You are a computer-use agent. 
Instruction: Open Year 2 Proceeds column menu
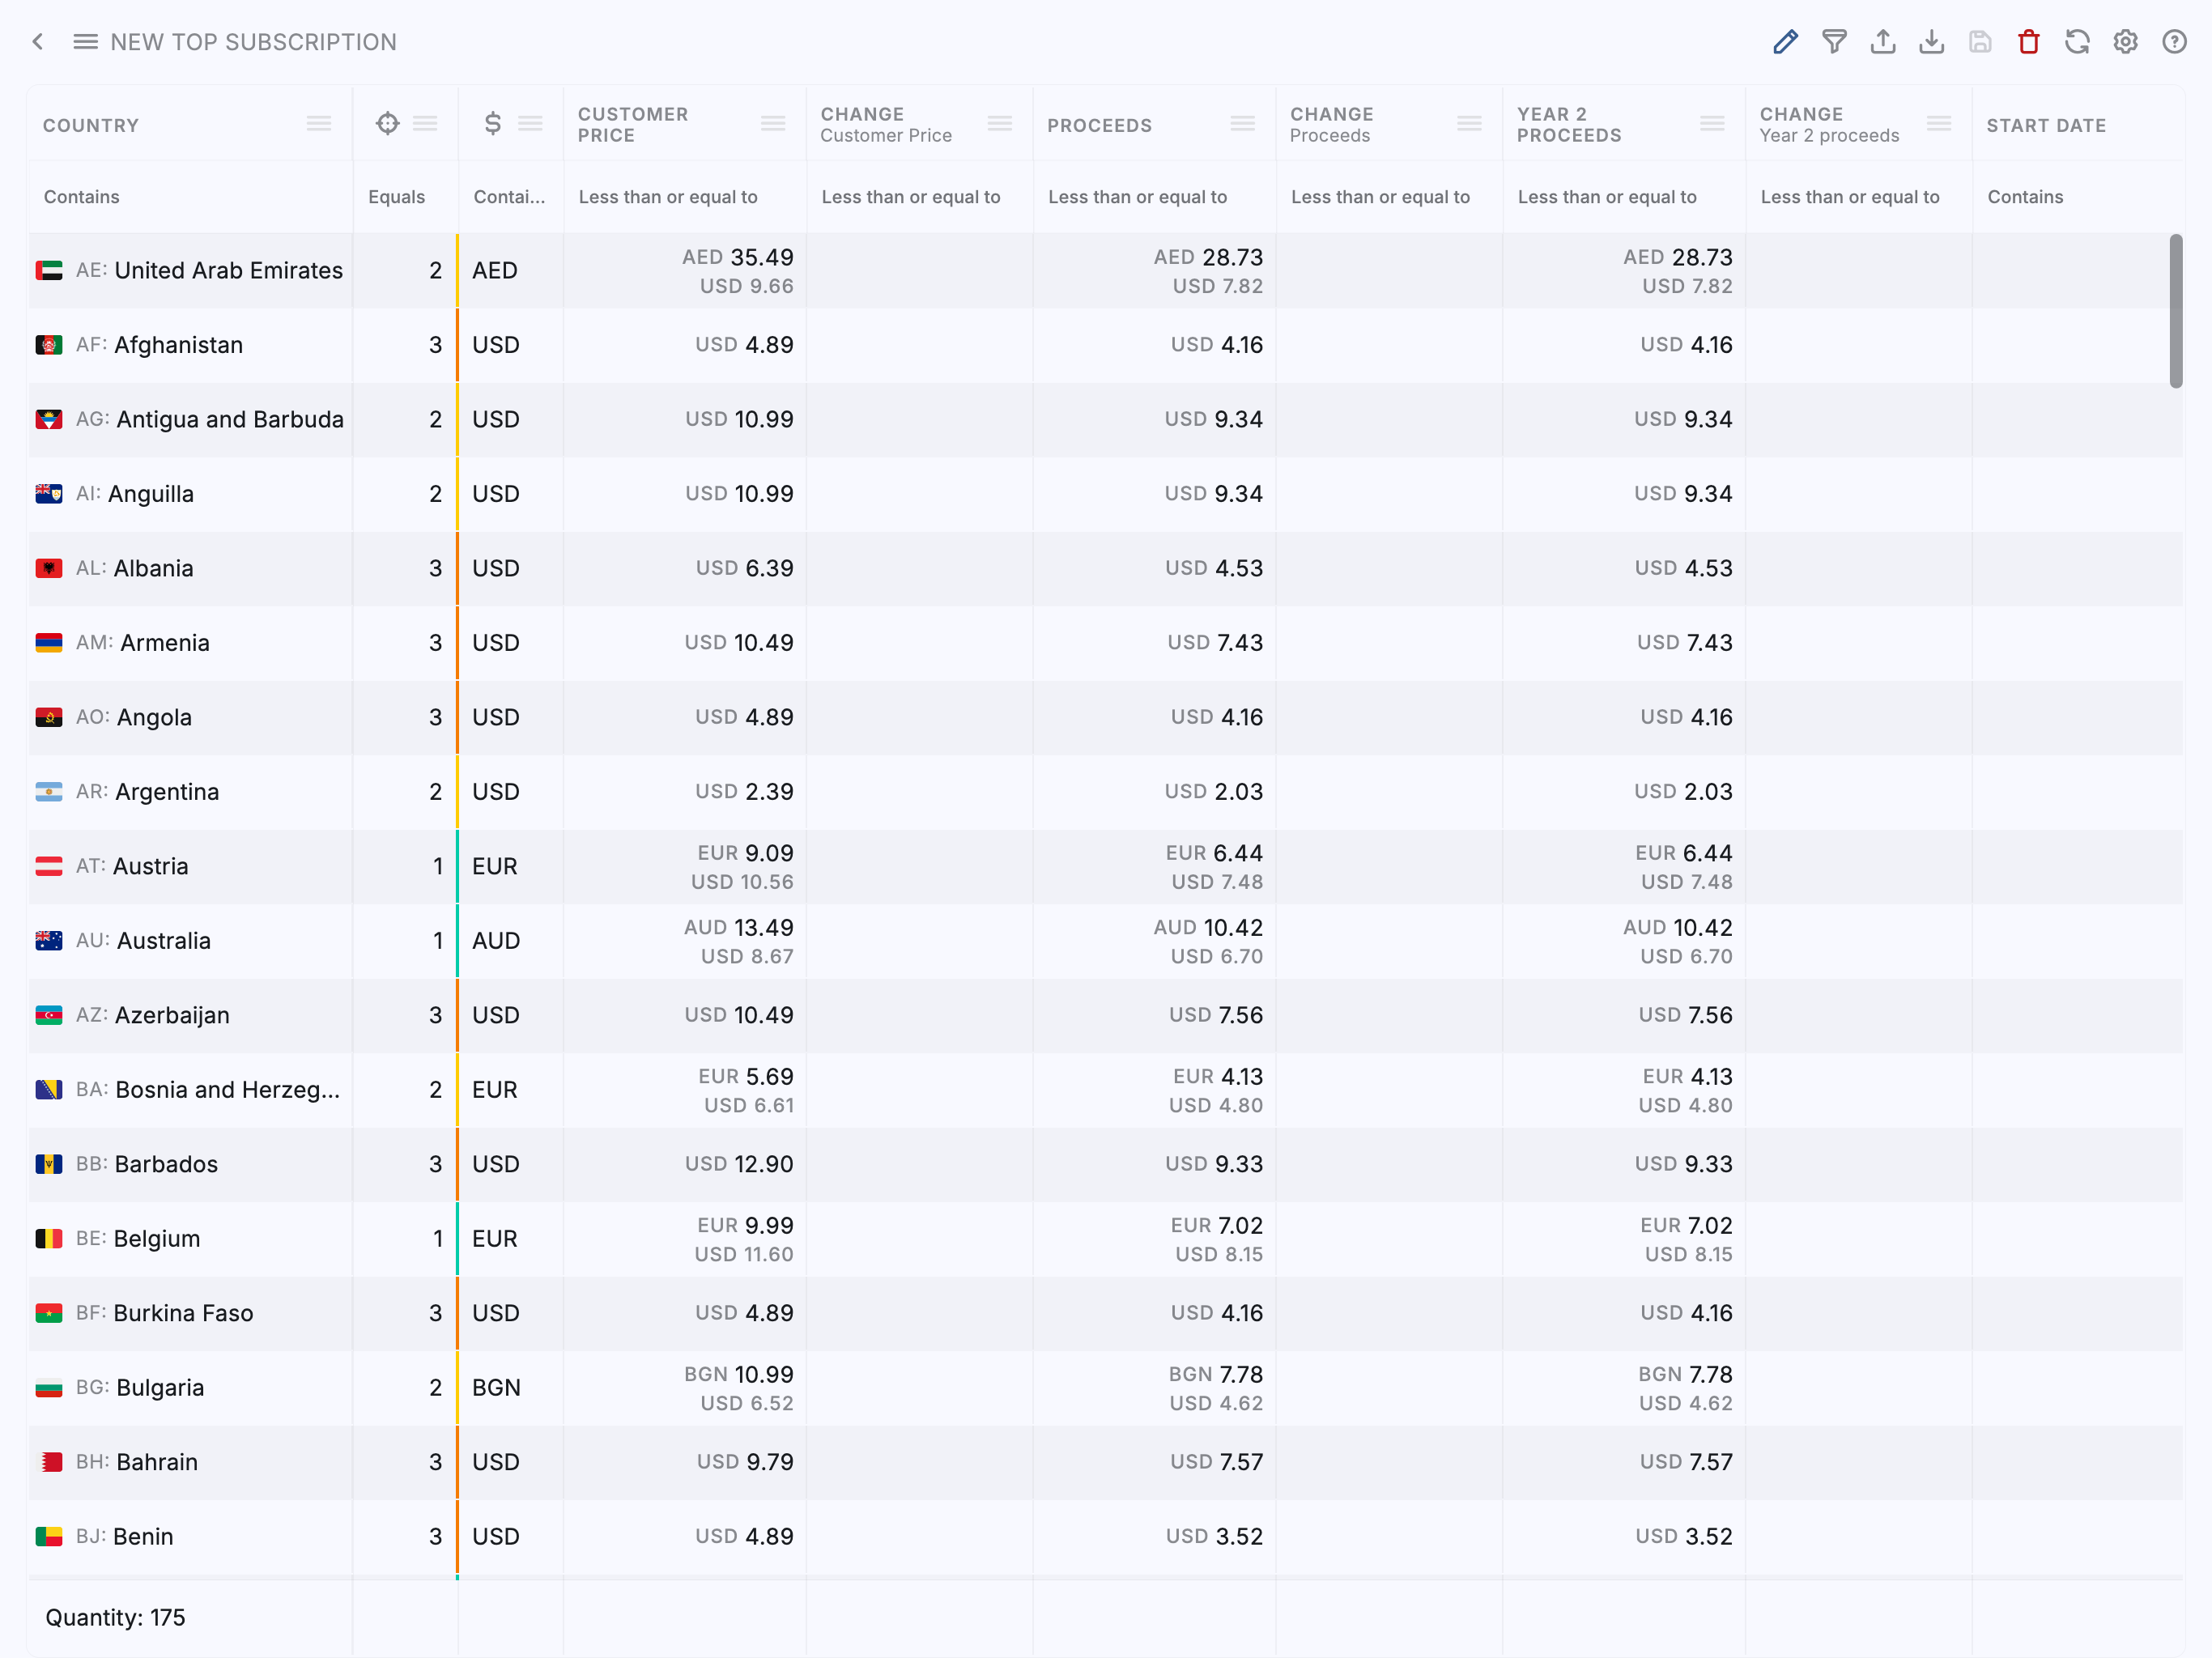click(x=1711, y=124)
